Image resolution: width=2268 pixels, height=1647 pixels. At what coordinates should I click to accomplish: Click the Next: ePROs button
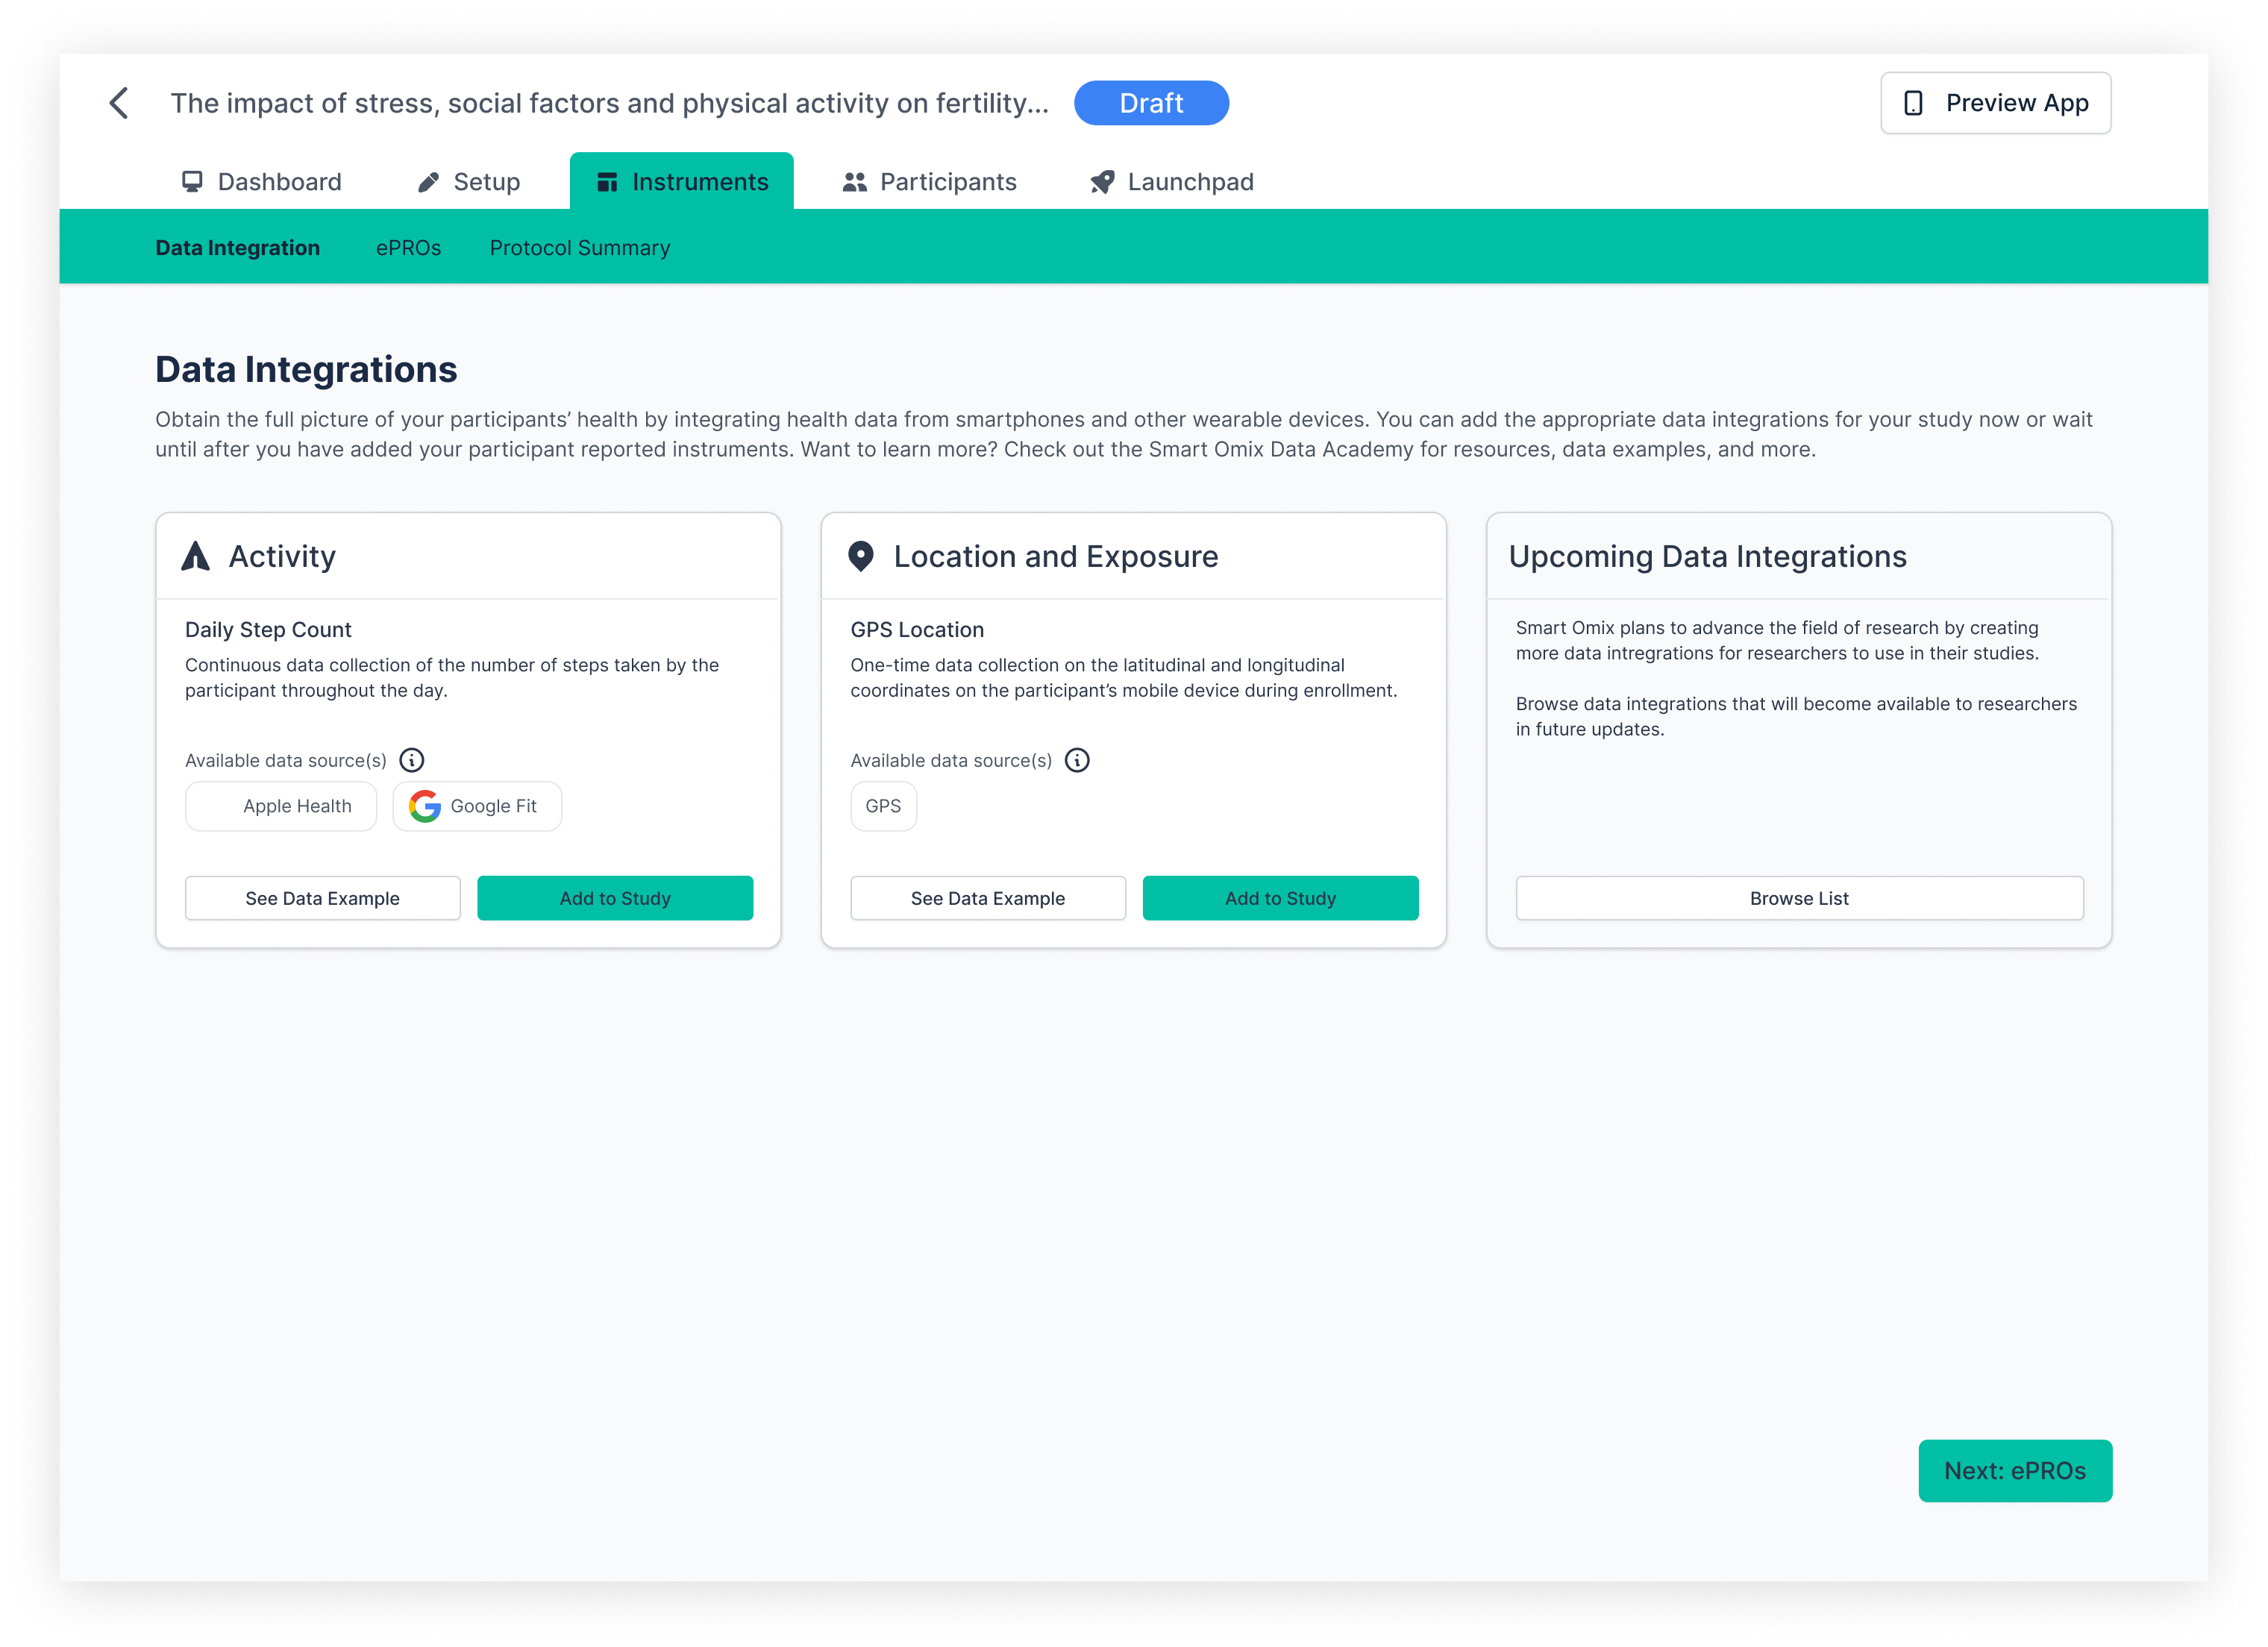coord(2015,1470)
